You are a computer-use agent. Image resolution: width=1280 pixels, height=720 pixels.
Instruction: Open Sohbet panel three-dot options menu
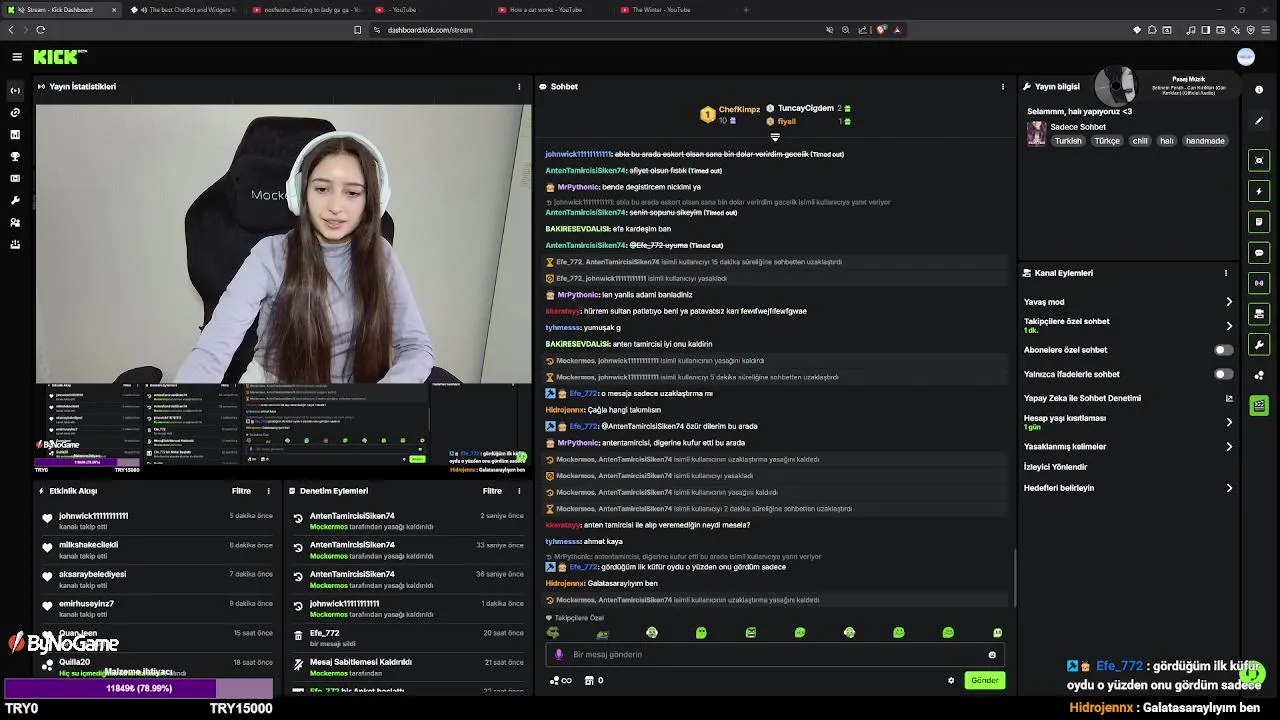click(1003, 87)
